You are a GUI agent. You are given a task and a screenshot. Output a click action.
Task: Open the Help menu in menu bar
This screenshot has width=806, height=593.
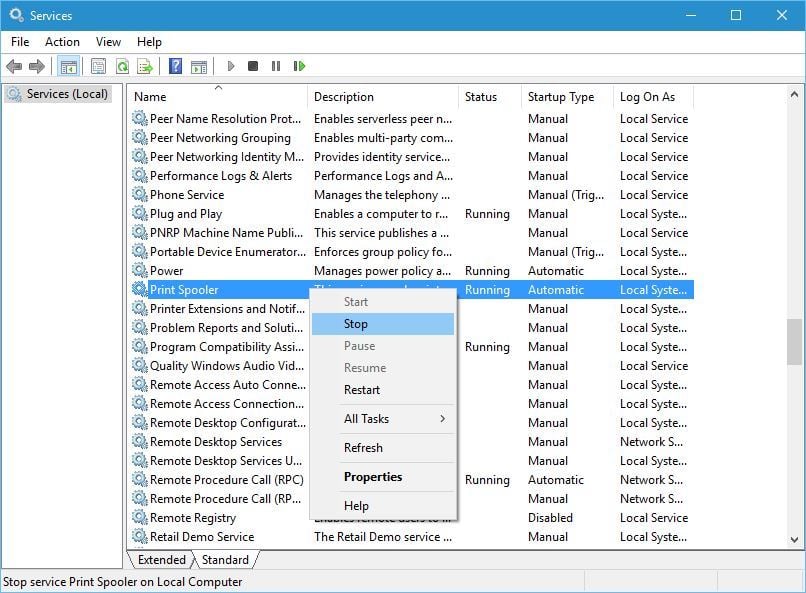point(149,42)
